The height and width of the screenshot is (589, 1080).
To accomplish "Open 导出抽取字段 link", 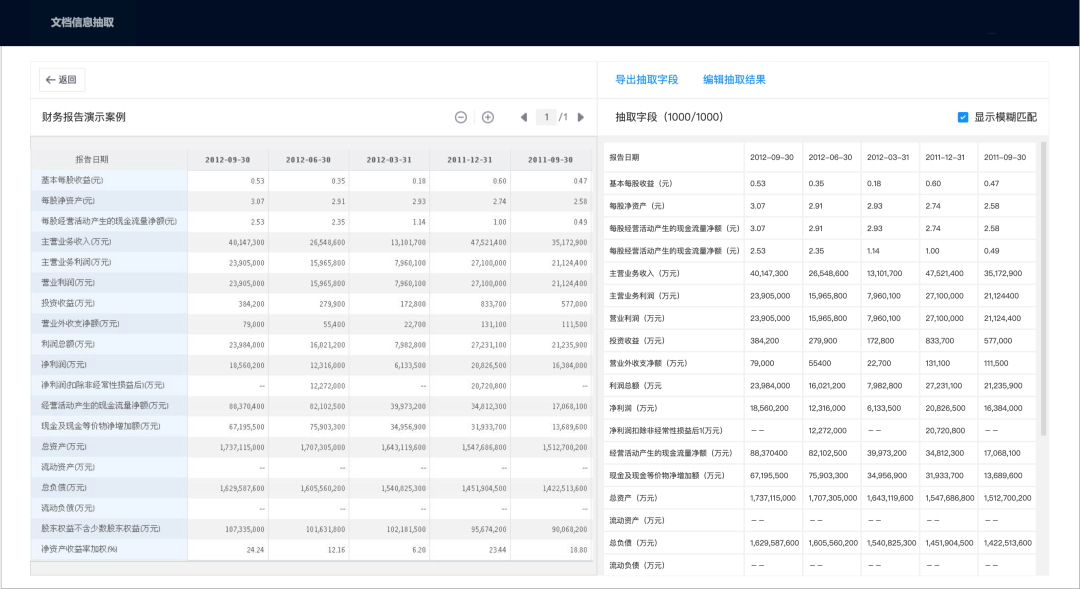I will click(x=647, y=79).
